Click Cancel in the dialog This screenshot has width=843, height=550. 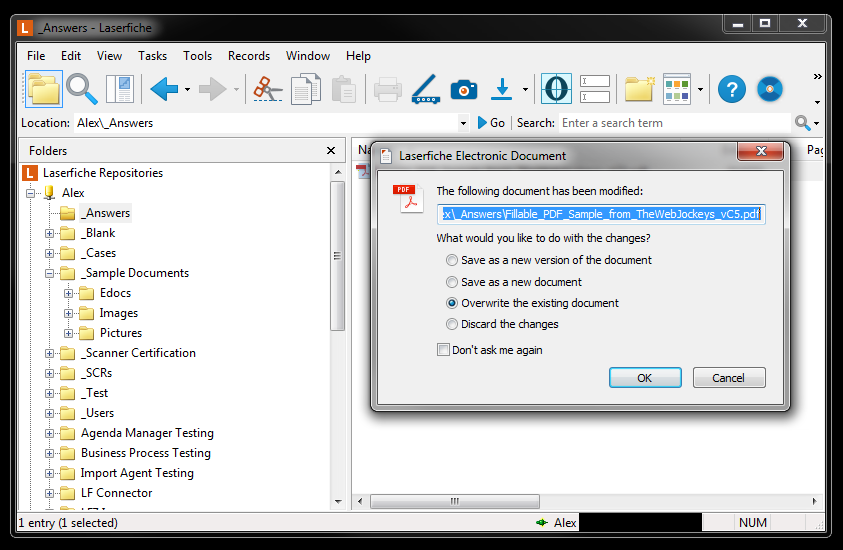tap(728, 377)
